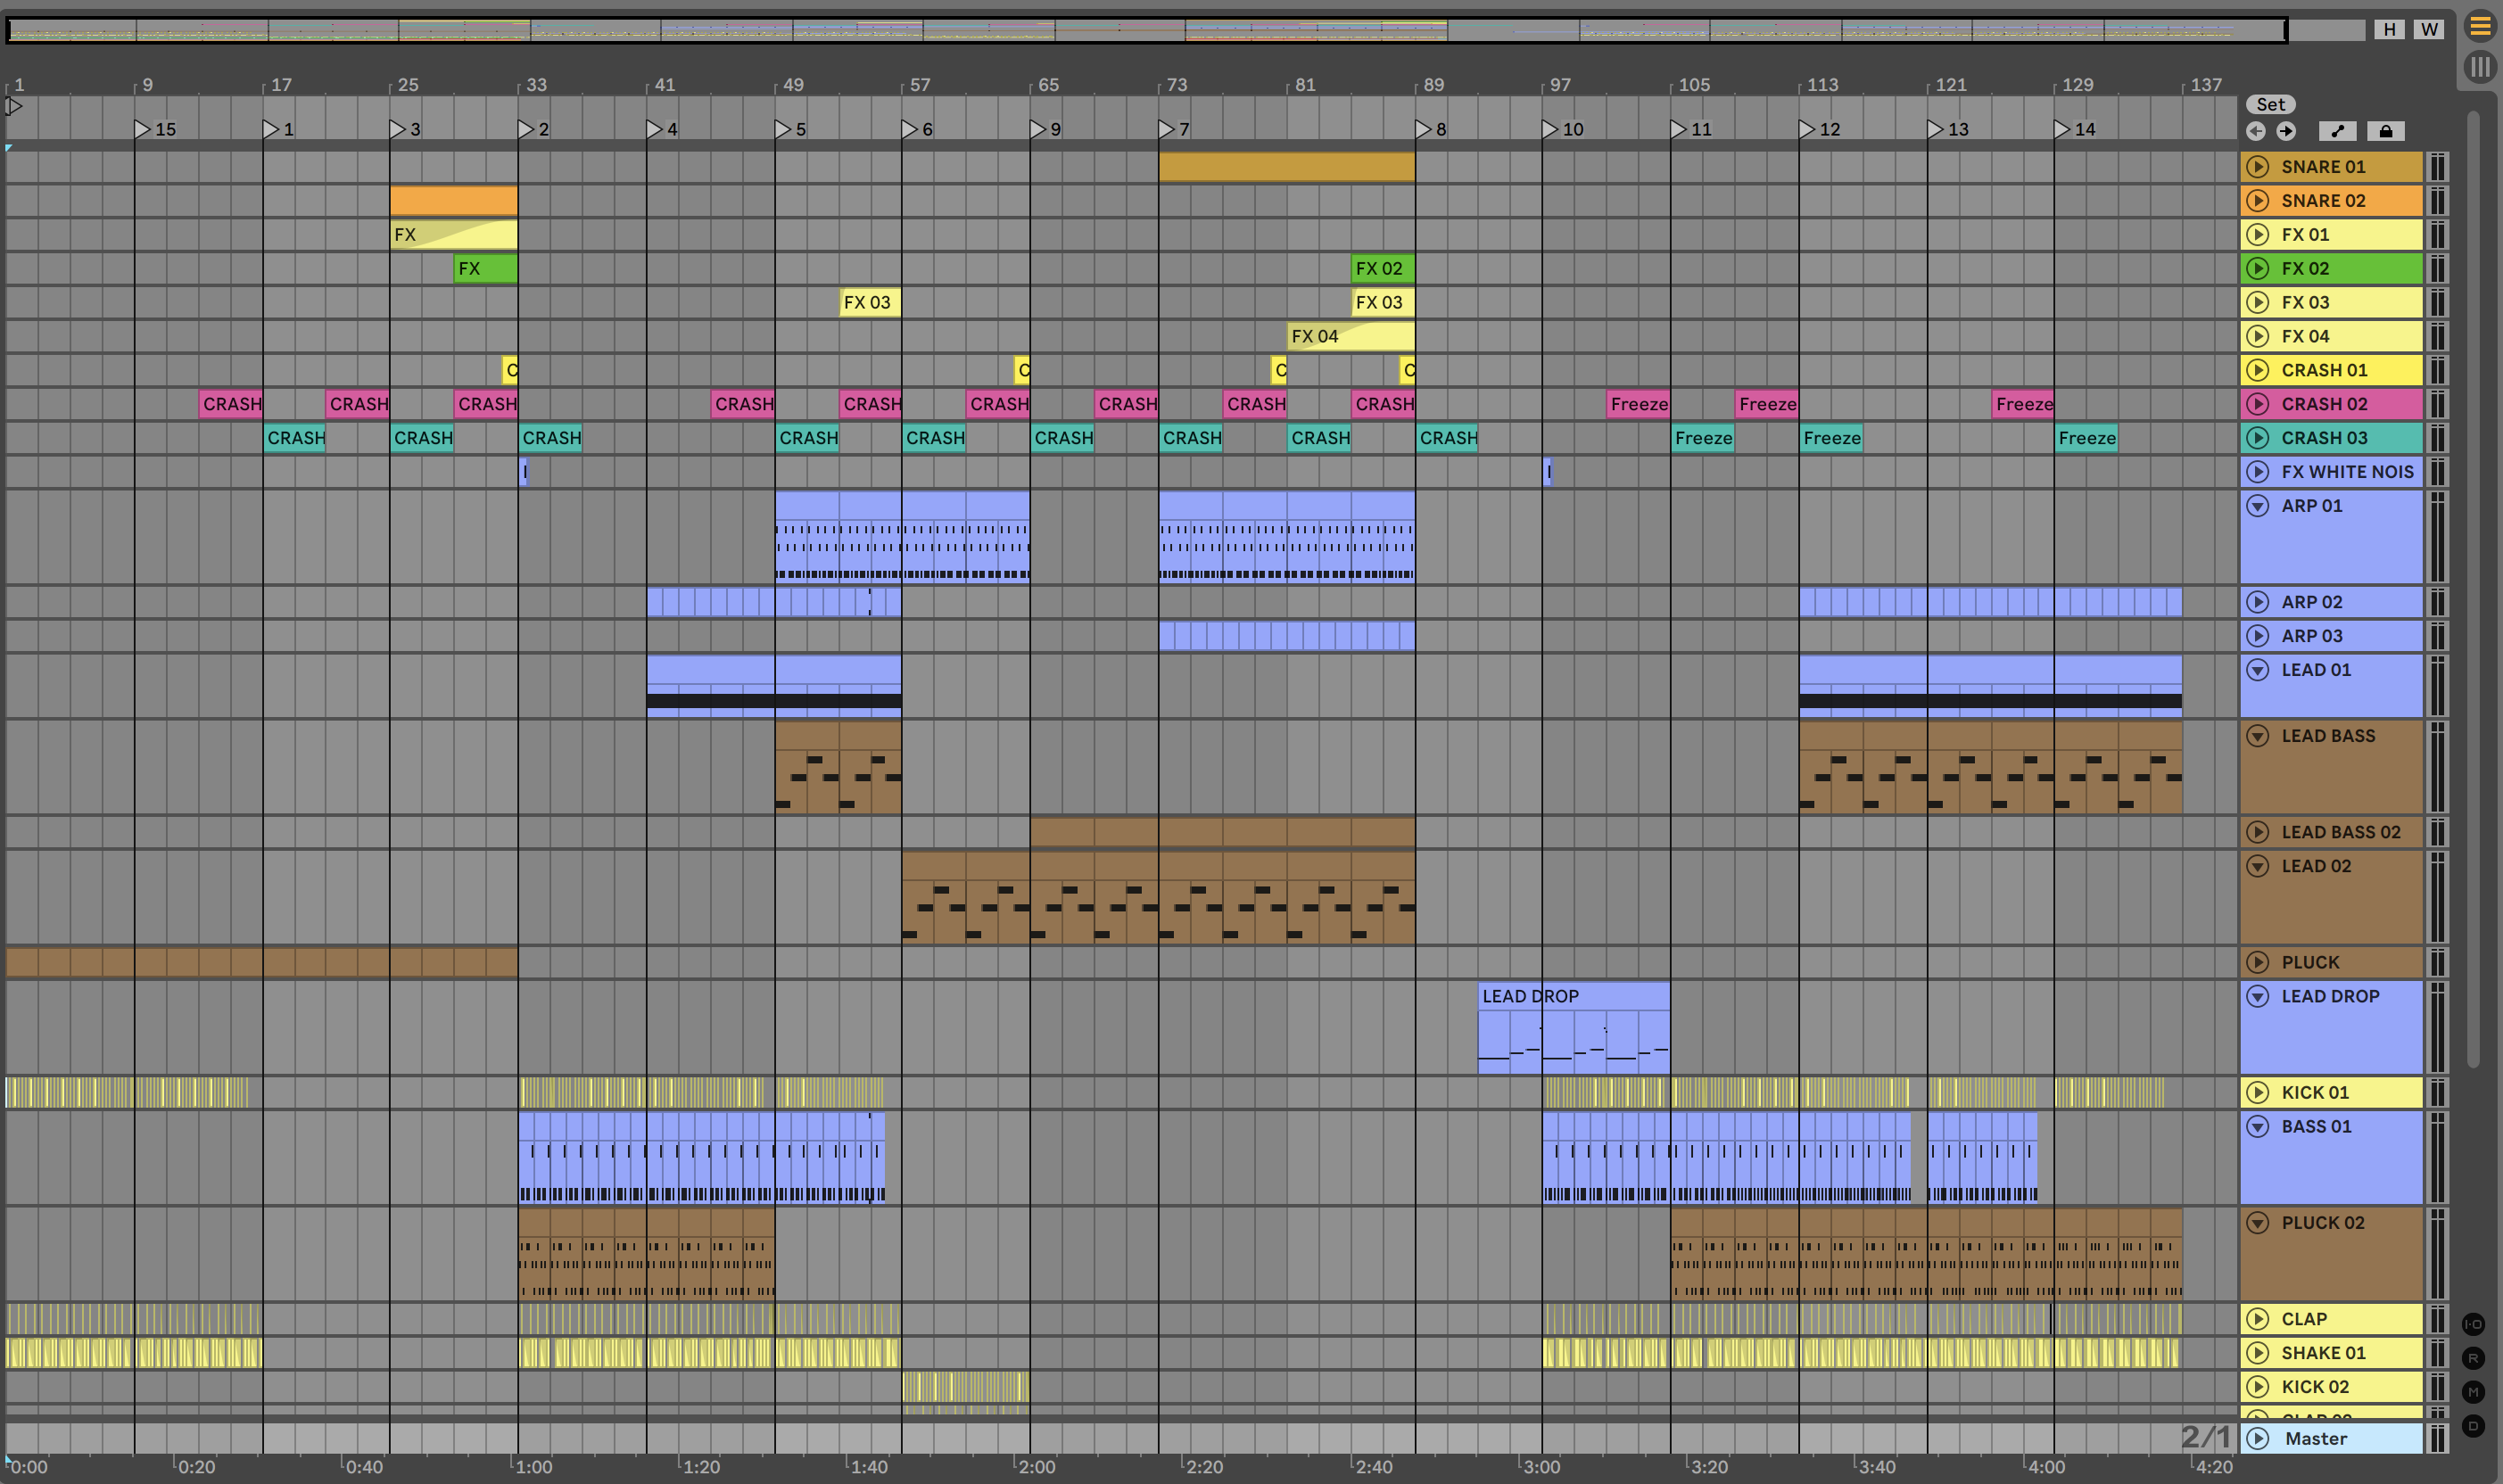Click the arrangement overview zoom bar
Image resolution: width=2503 pixels, height=1484 pixels.
[x=1146, y=30]
